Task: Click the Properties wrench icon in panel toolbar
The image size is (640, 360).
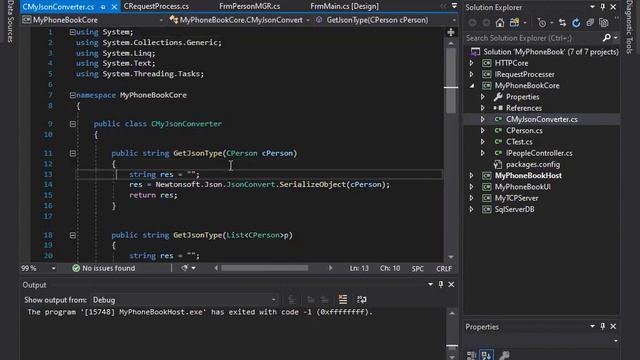Action: (504, 356)
